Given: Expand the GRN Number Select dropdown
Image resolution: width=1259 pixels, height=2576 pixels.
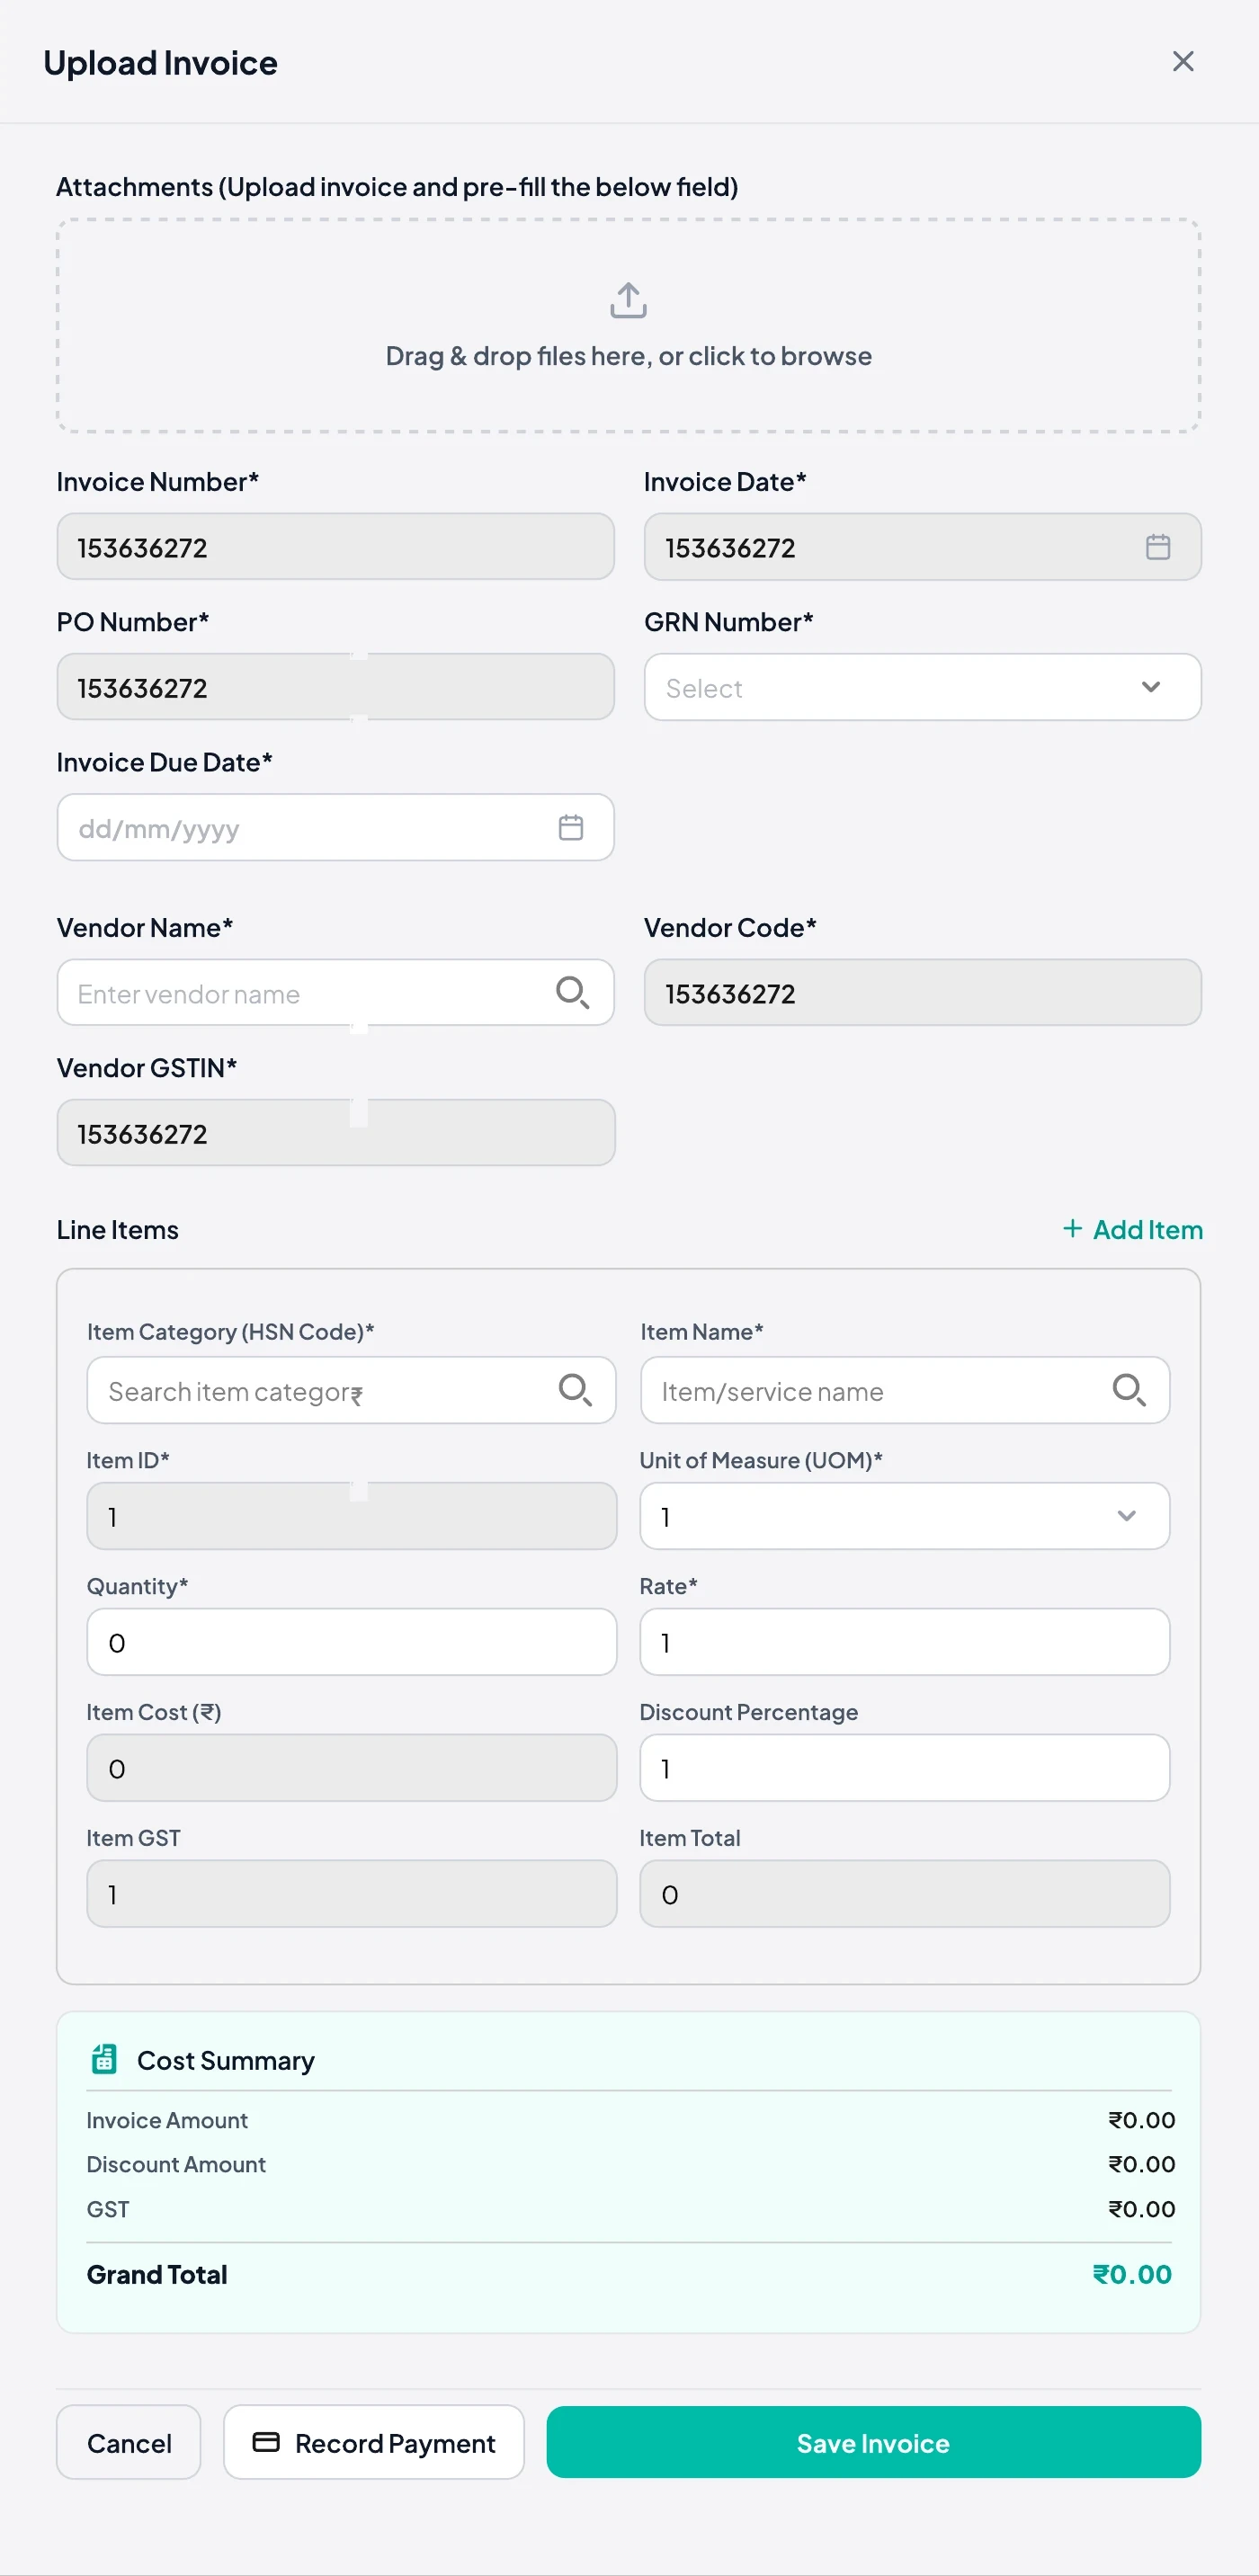Looking at the screenshot, I should [922, 687].
